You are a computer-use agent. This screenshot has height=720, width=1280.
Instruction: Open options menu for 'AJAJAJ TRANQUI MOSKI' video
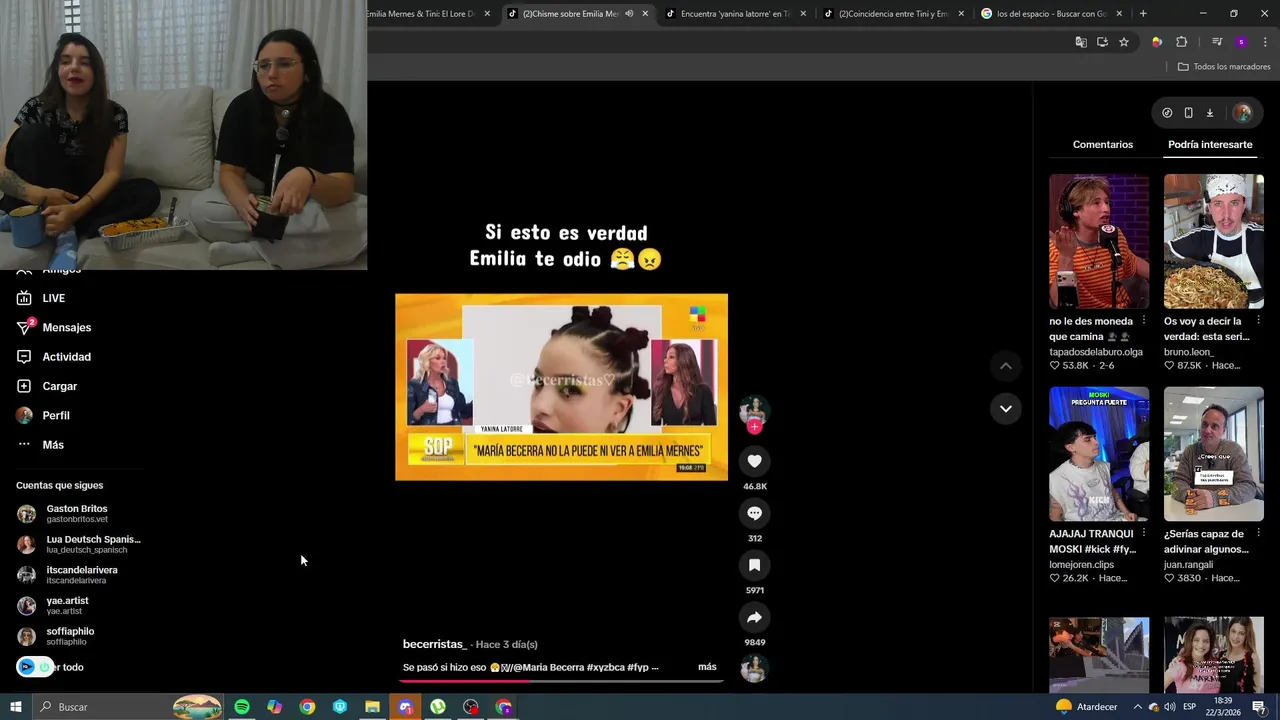tap(1143, 534)
